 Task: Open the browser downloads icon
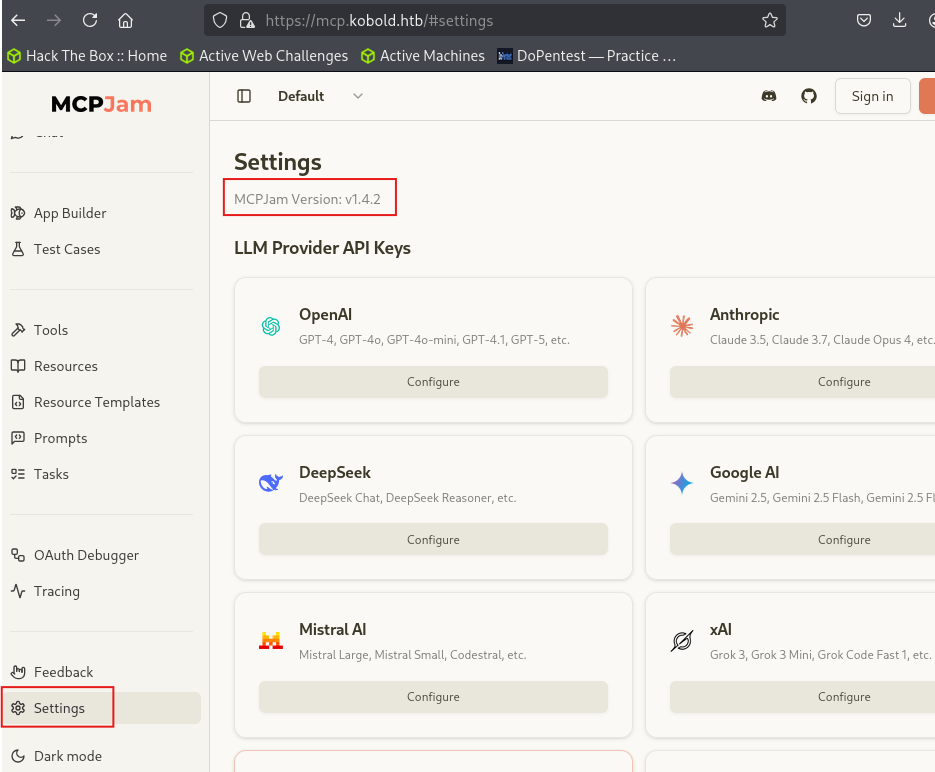[899, 20]
